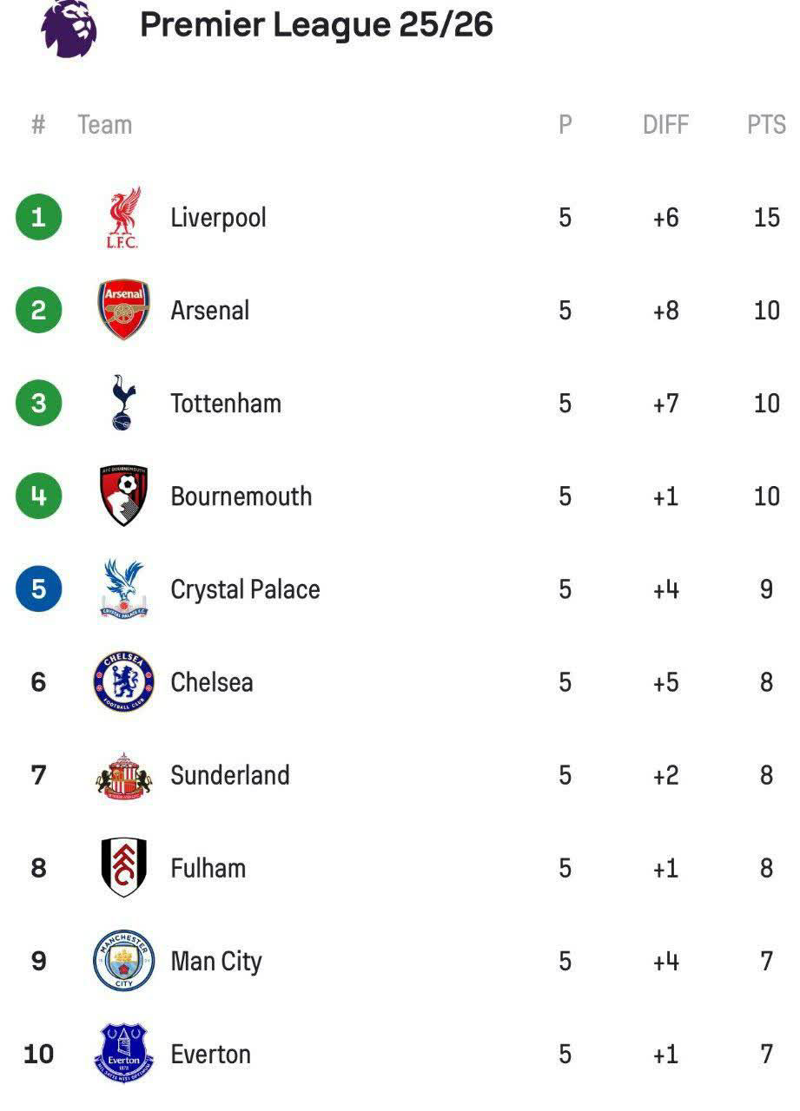Click the Man City club badge

pyautogui.click(x=124, y=961)
